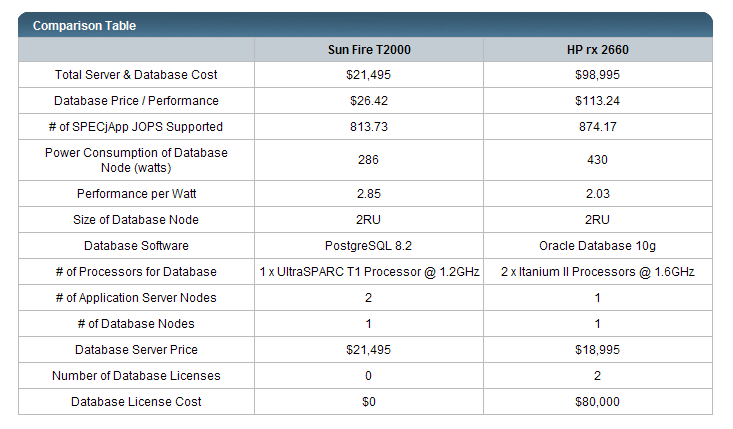Image resolution: width=733 pixels, height=429 pixels.
Task: Click 'Total Server & Database Cost' row label
Action: [136, 75]
